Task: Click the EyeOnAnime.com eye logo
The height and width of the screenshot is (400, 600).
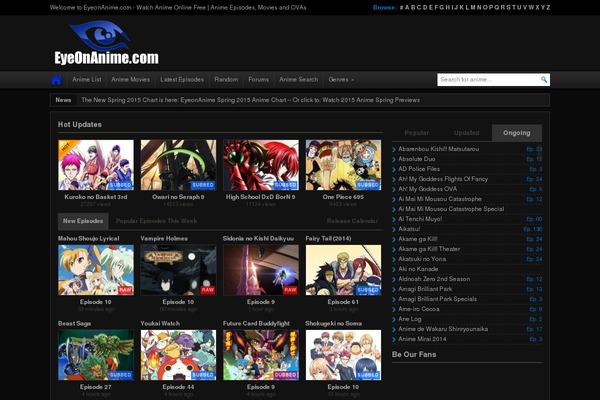Action: pos(106,43)
